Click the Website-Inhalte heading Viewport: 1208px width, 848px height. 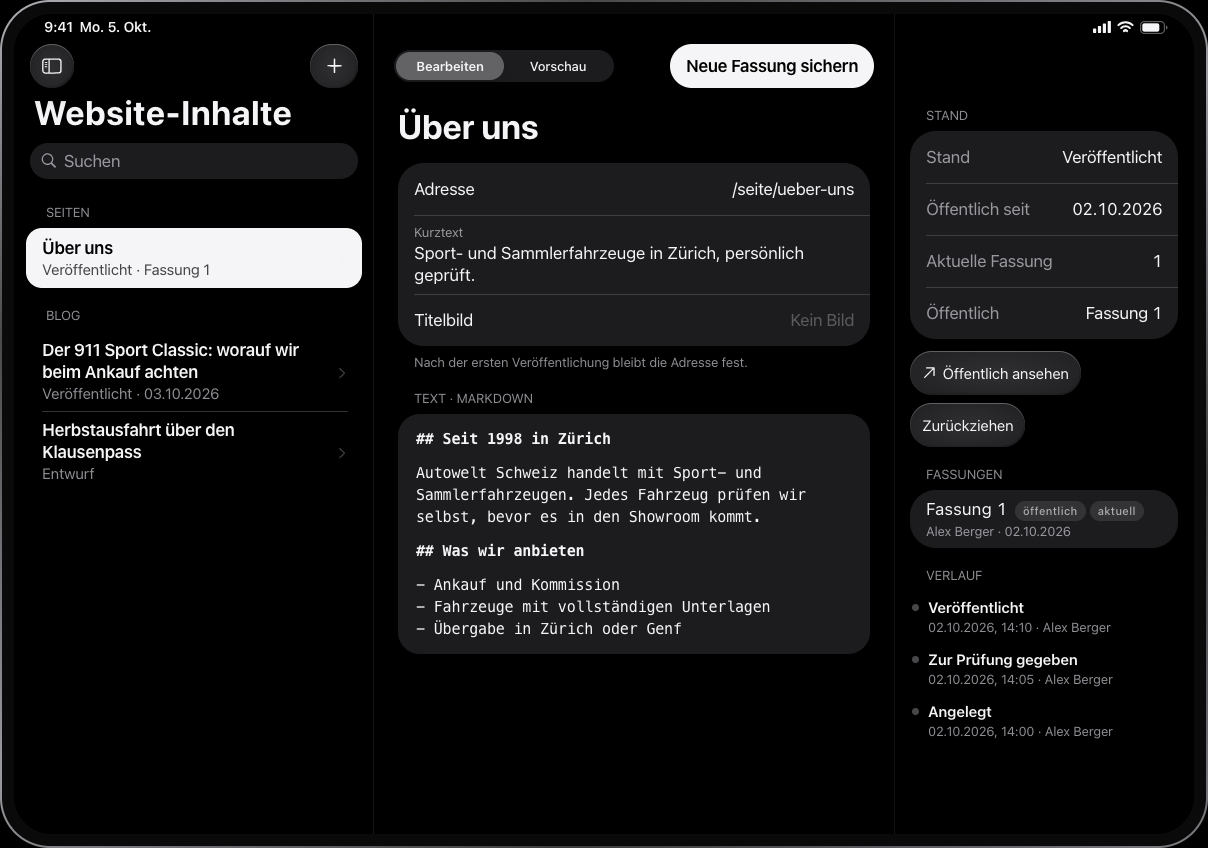point(163,114)
